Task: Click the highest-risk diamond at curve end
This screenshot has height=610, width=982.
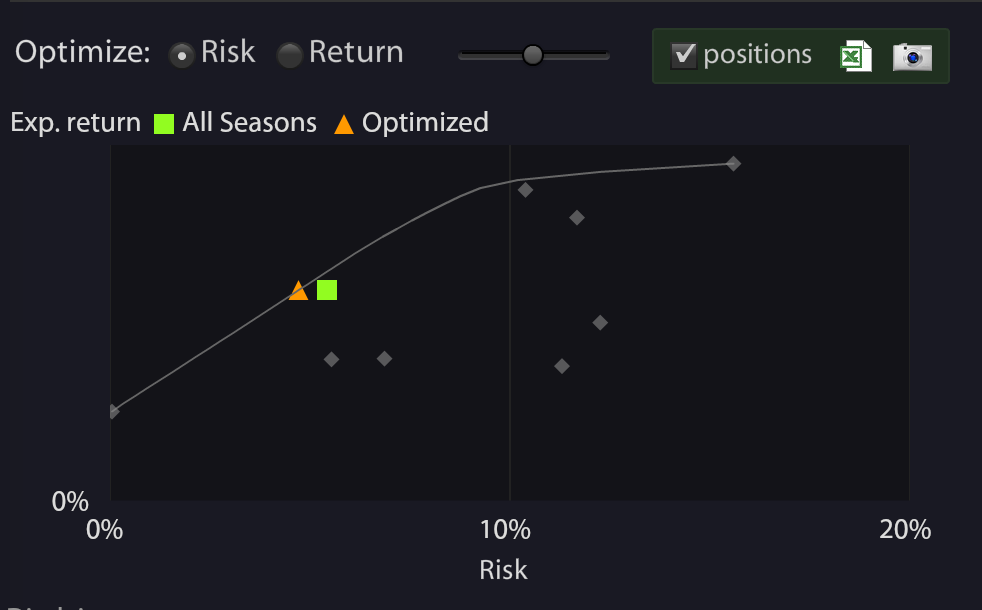Action: coord(733,164)
